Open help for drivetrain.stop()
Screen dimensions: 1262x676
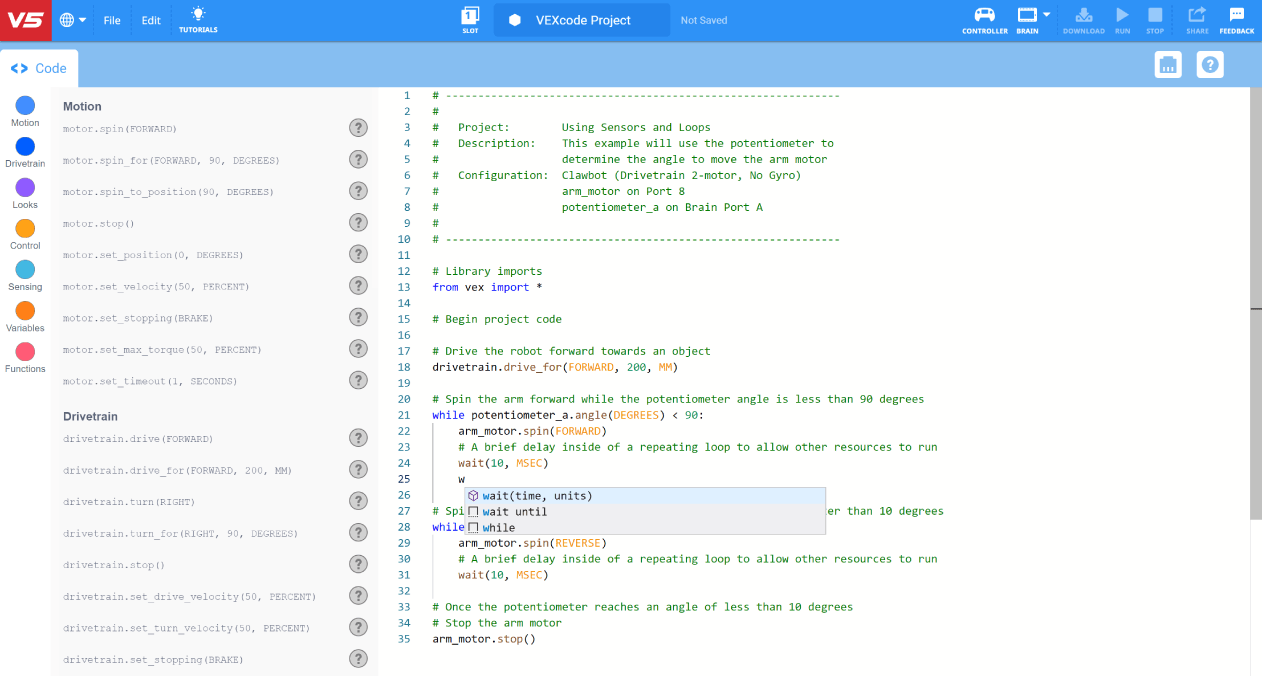(358, 563)
